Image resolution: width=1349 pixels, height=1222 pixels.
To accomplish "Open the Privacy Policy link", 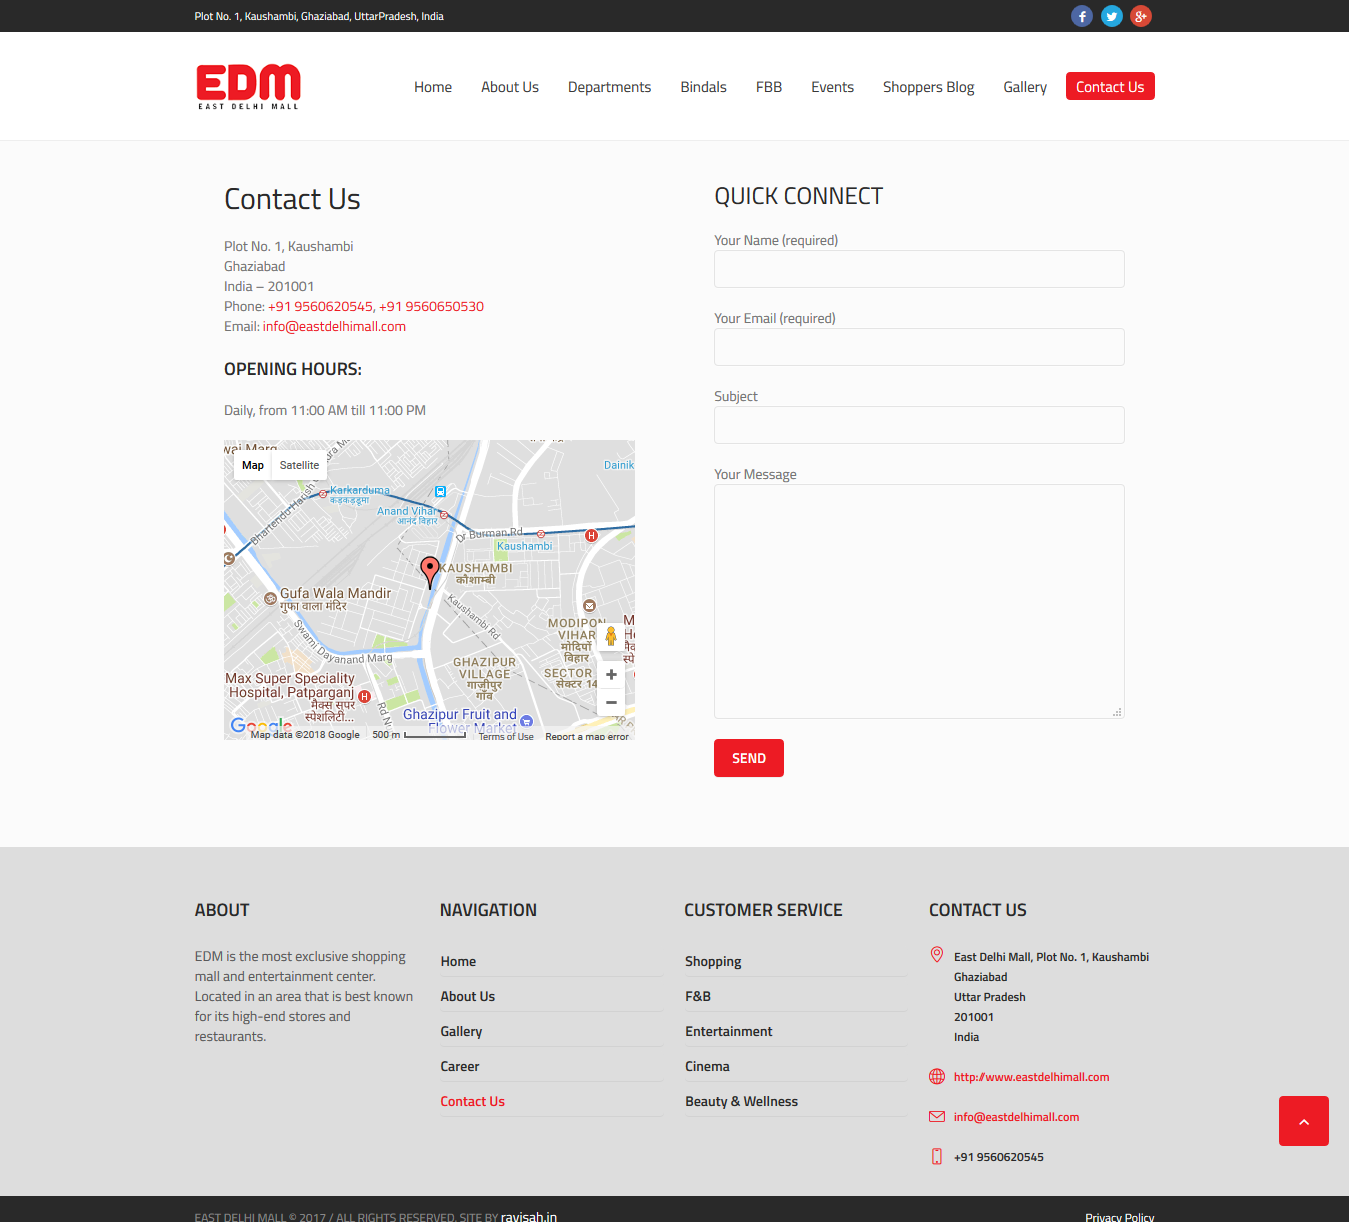I will pyautogui.click(x=1119, y=1216).
